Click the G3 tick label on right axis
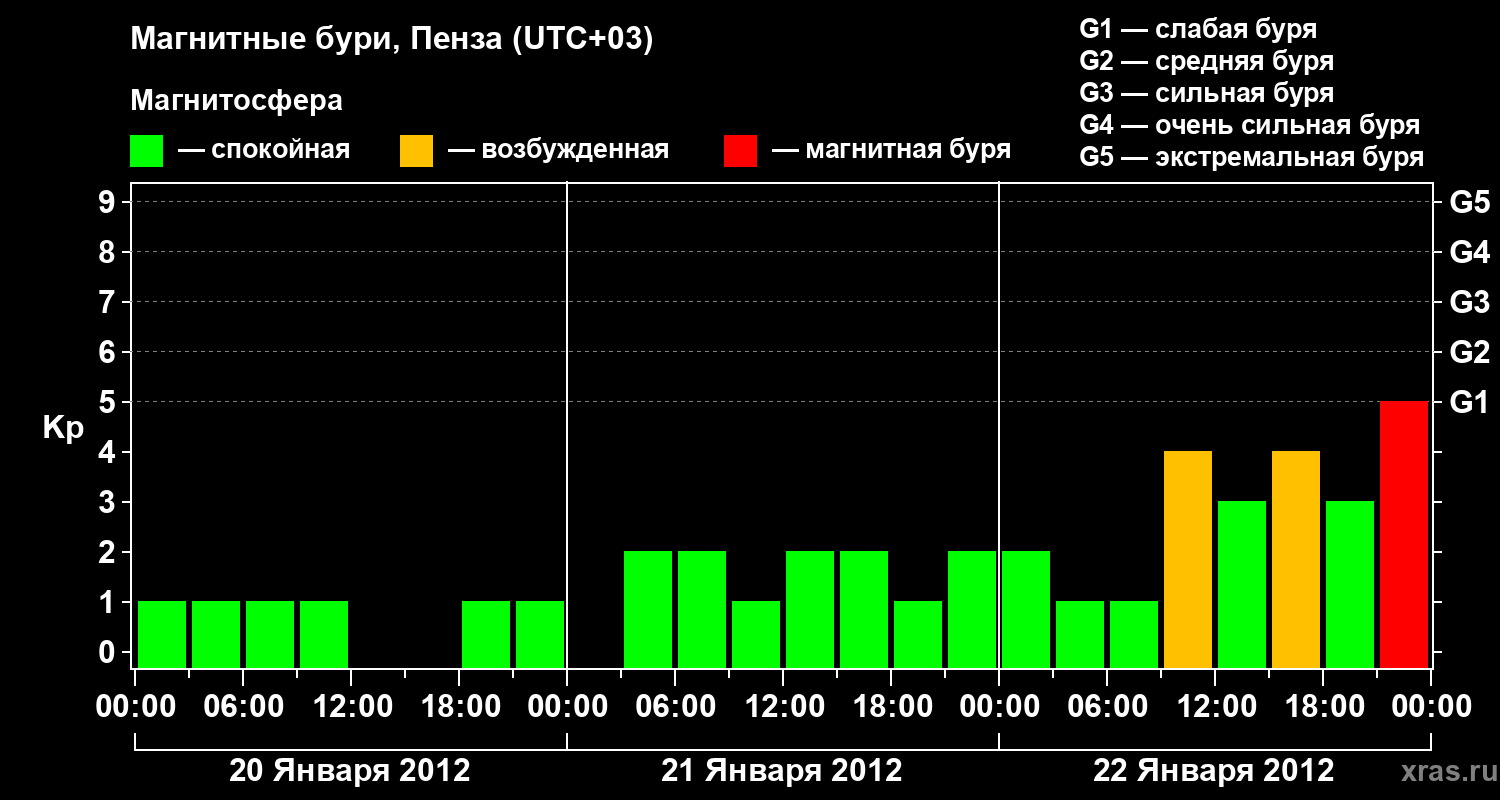The image size is (1500, 800). click(1469, 302)
